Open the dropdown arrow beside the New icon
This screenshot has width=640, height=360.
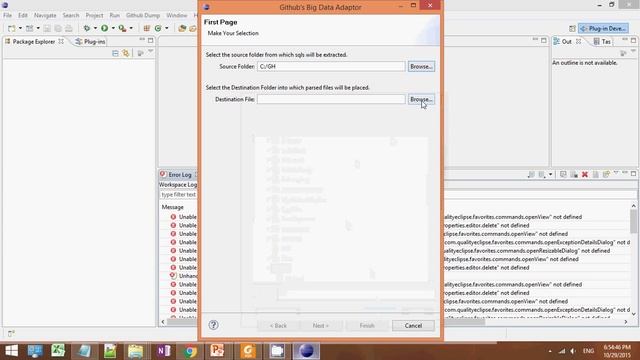(20, 28)
